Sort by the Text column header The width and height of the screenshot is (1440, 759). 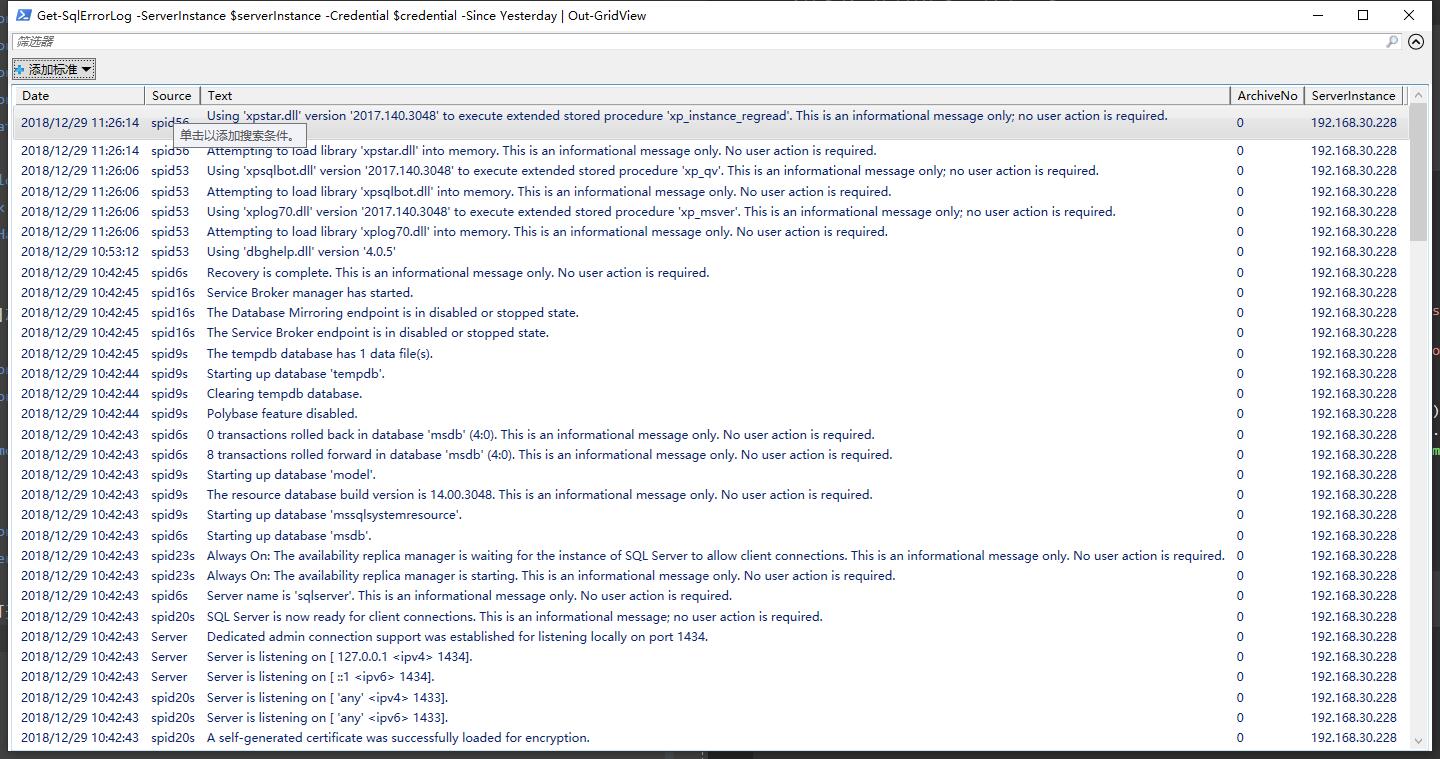(x=715, y=96)
